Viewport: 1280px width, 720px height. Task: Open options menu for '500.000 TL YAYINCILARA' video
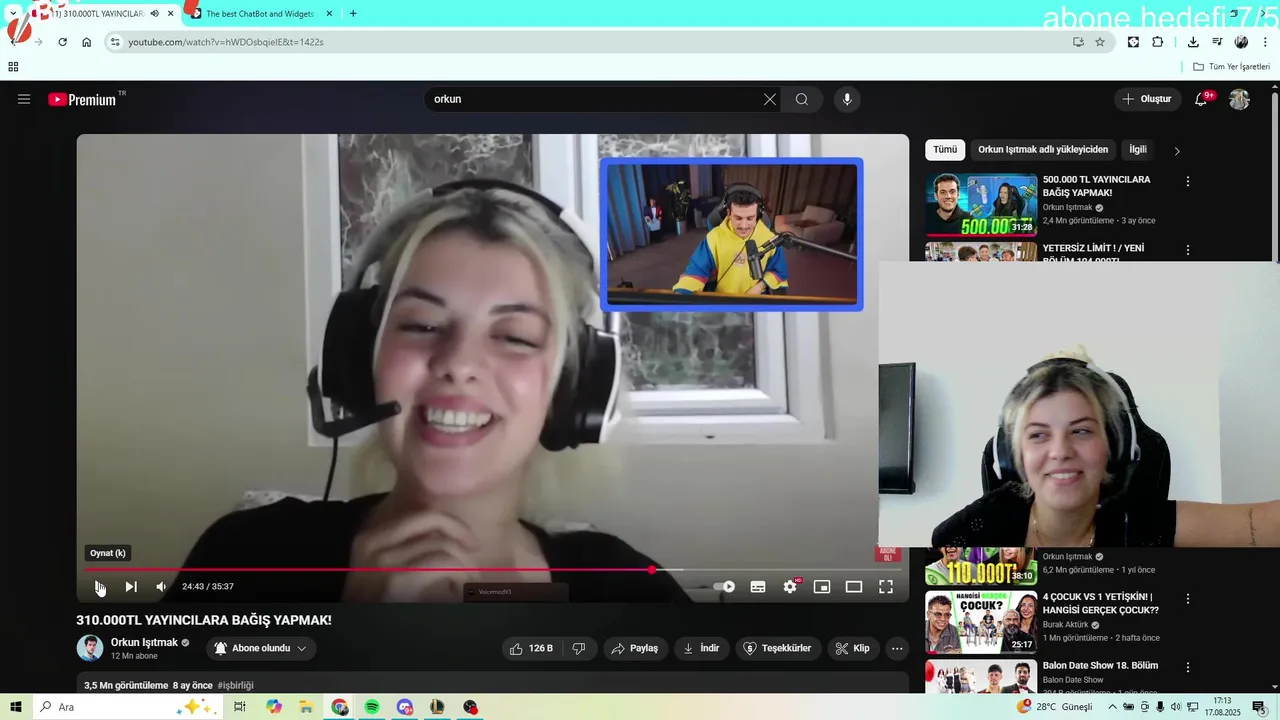pyautogui.click(x=1188, y=182)
